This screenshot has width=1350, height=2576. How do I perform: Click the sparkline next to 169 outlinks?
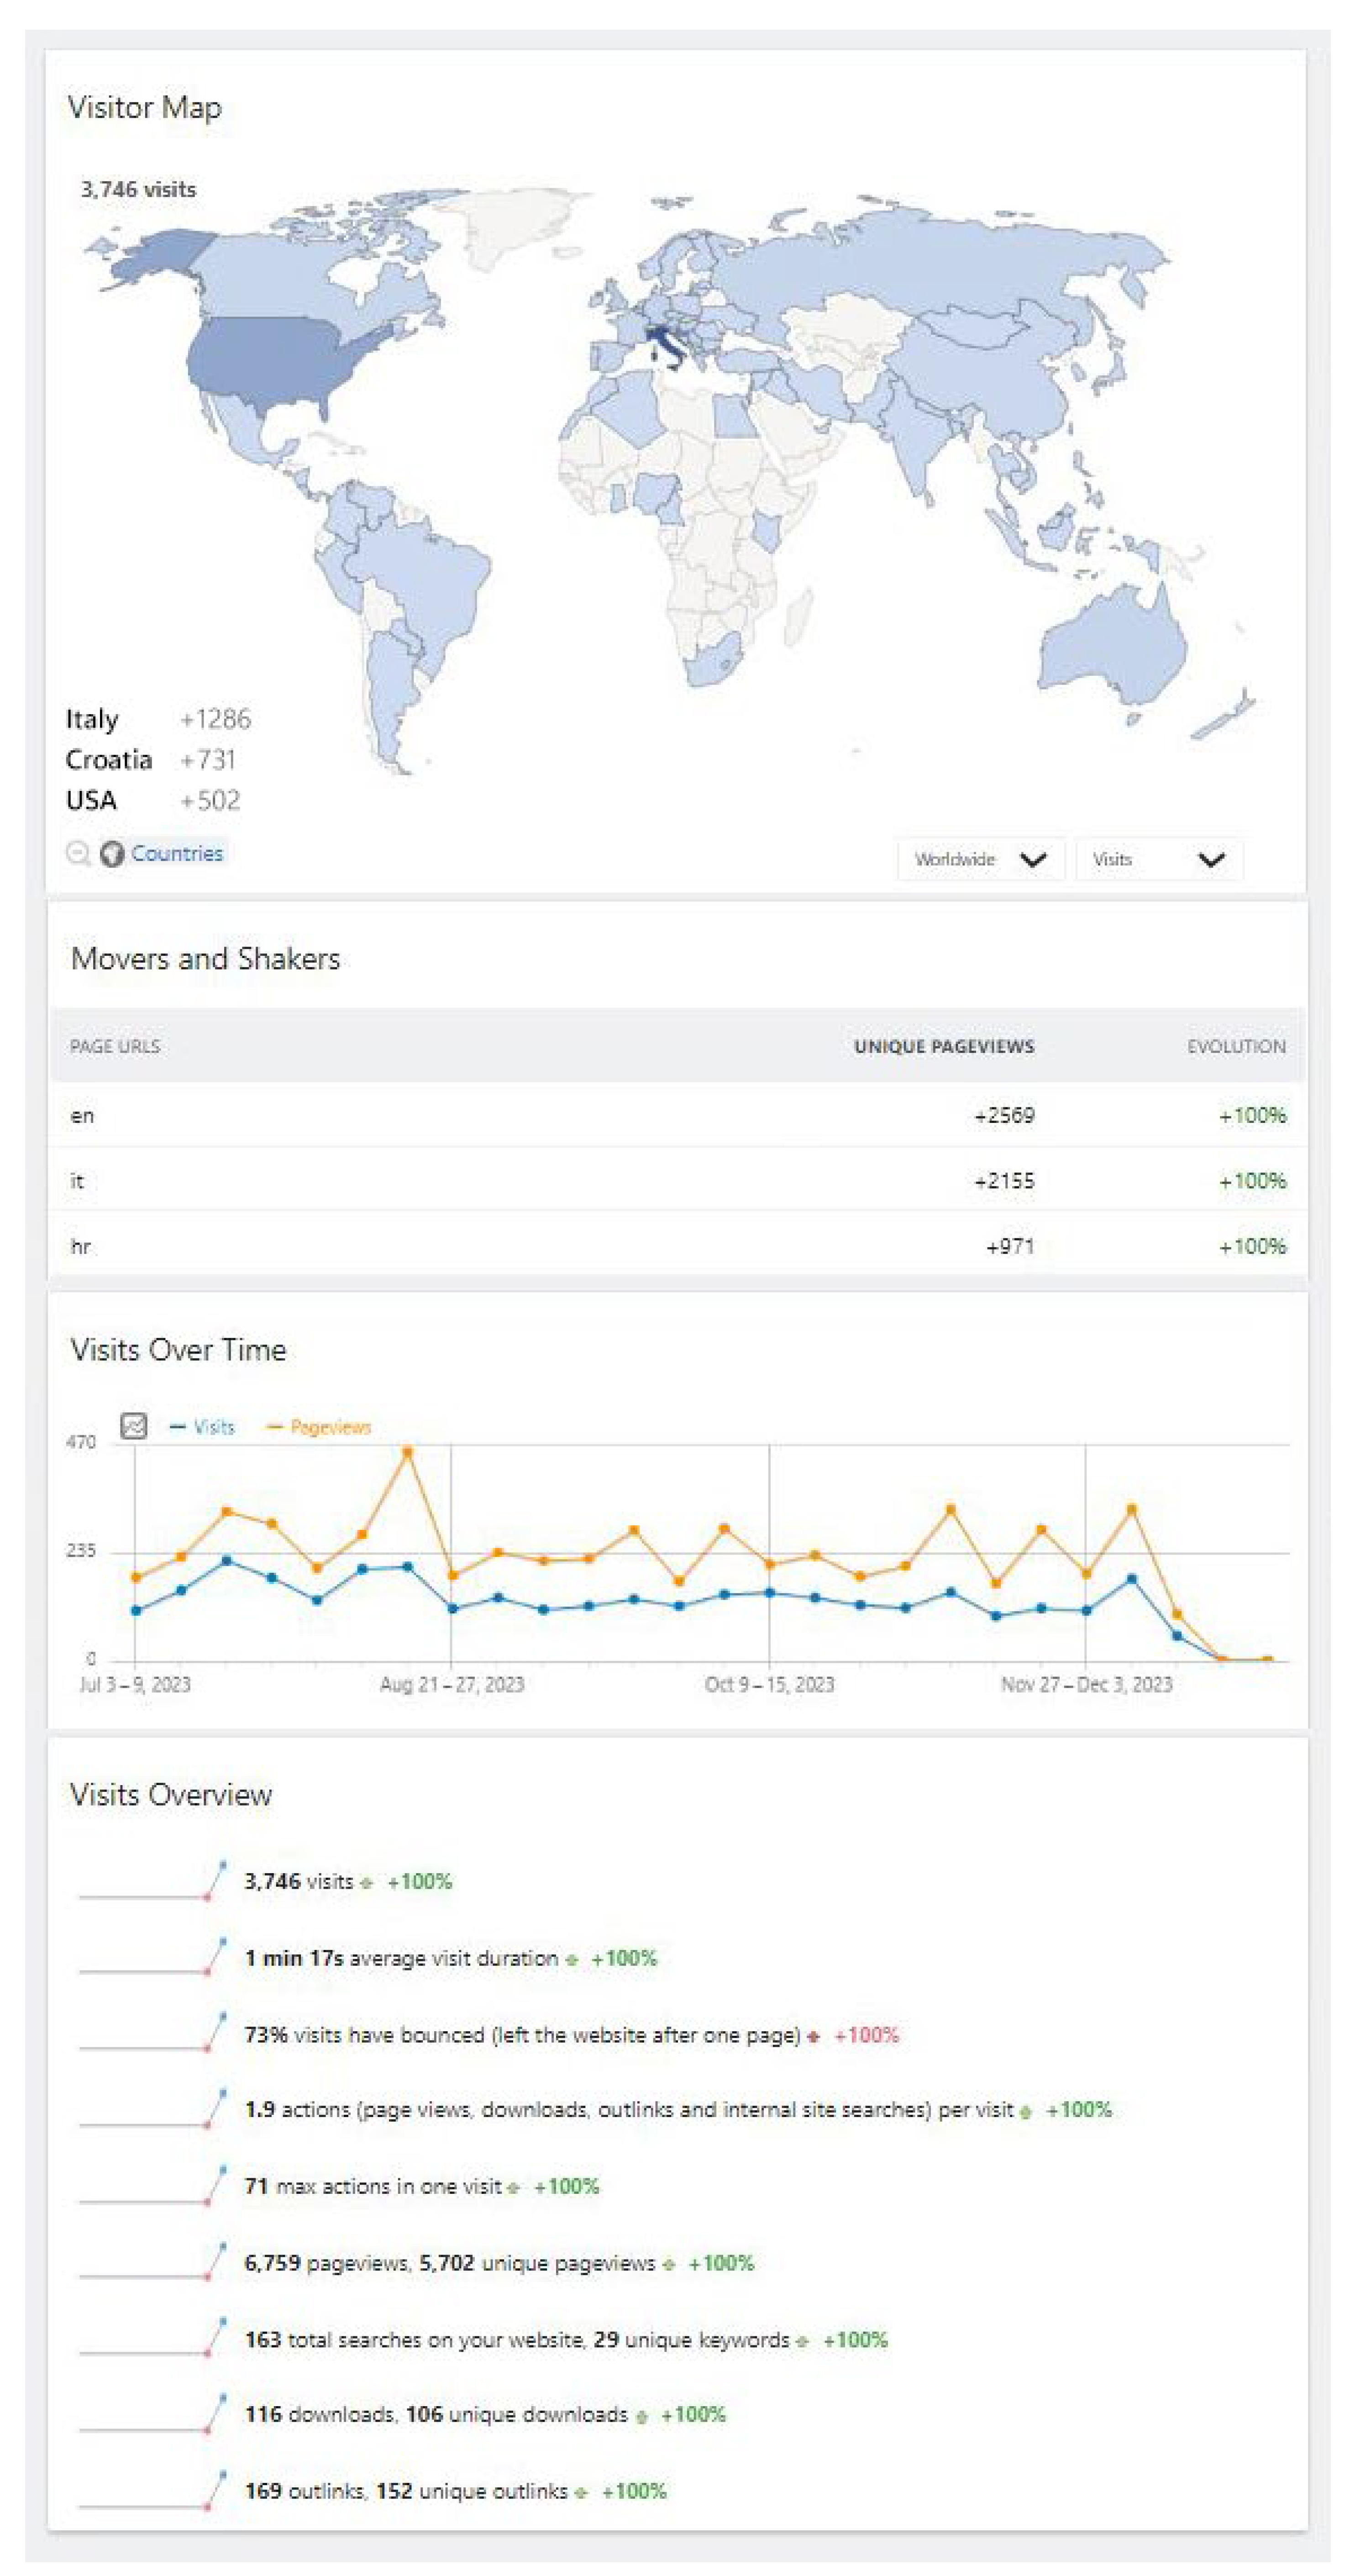(152, 2491)
